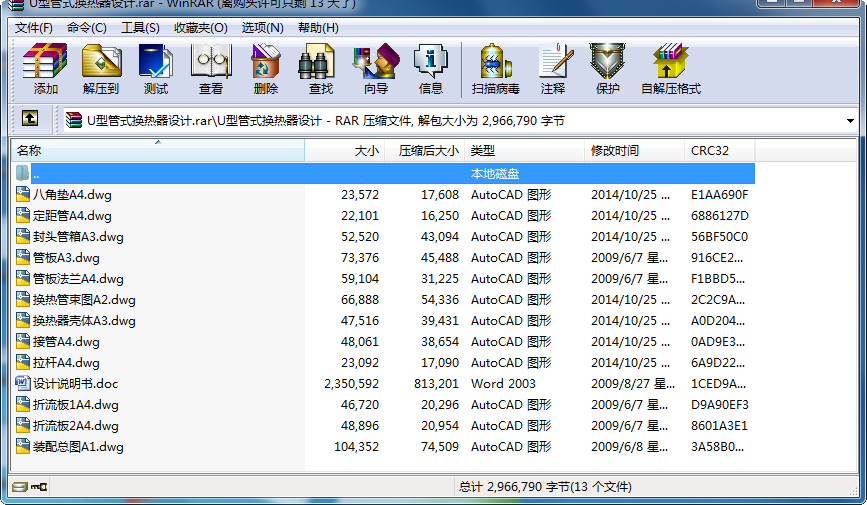867x505 pixels.
Task: Click the 解压到 (Extract To) toolbar icon
Action: coord(101,60)
